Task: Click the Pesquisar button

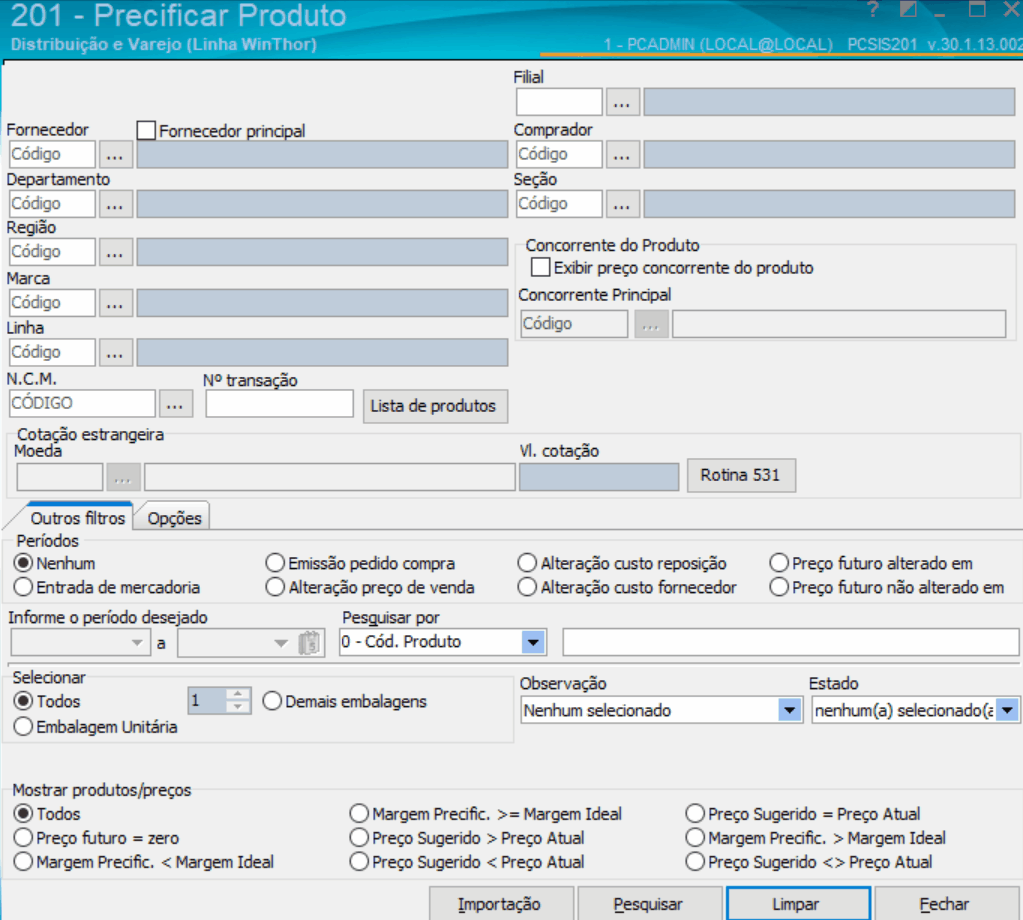Action: 650,904
